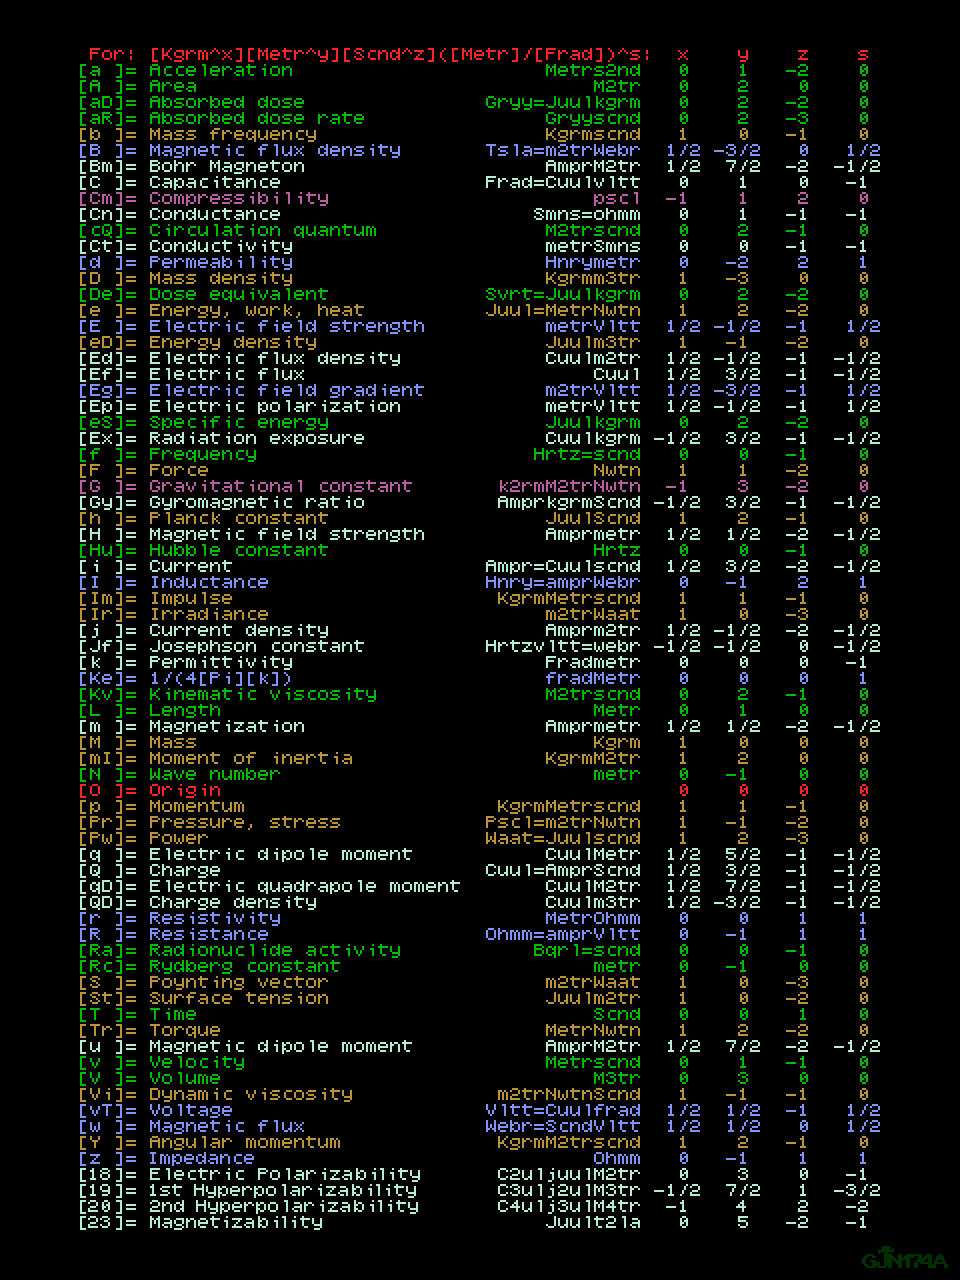Select the Hubble constant label
The height and width of the screenshot is (1280, 960).
238,550
